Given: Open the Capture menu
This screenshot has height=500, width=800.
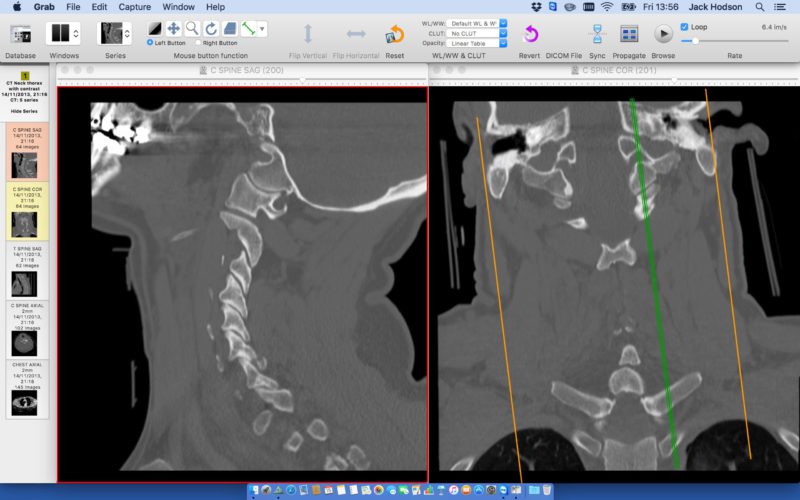Looking at the screenshot, I should point(135,7).
